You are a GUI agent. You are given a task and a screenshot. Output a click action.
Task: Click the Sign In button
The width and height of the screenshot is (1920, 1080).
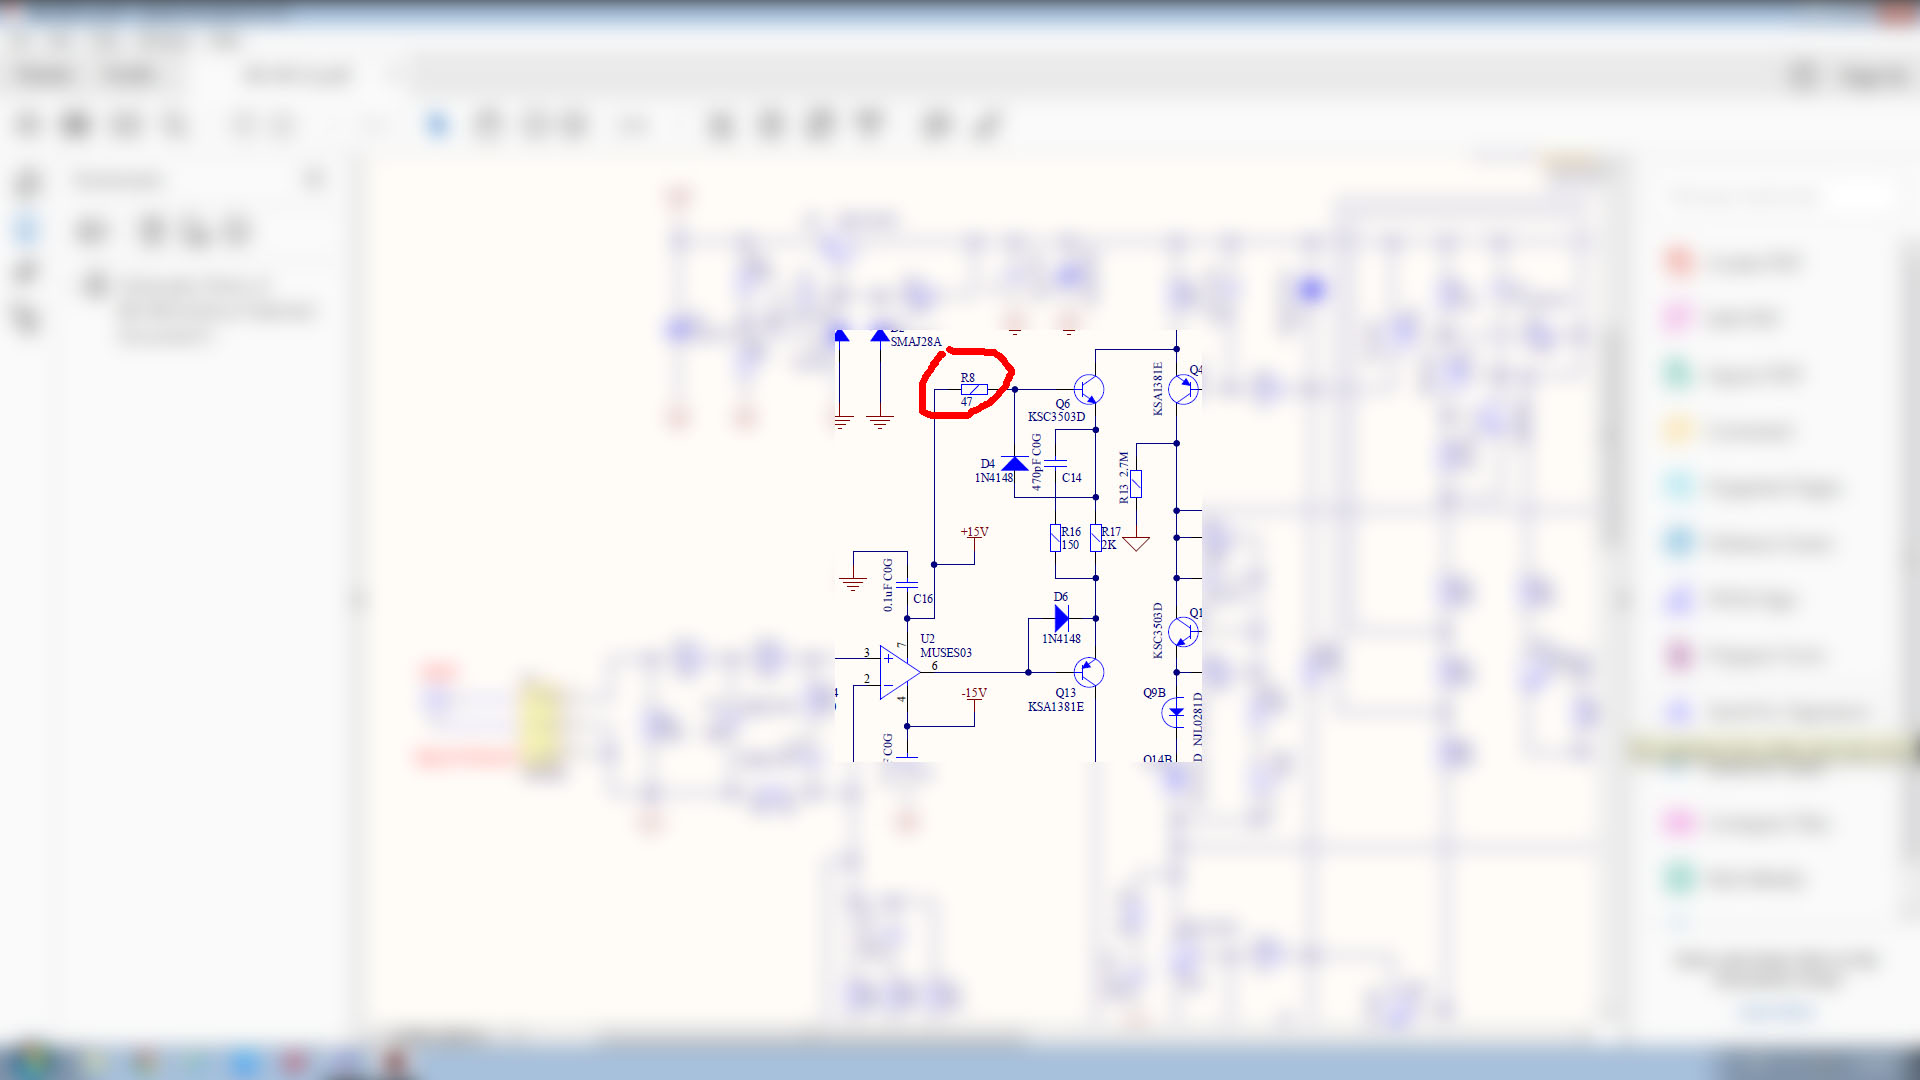click(1874, 76)
